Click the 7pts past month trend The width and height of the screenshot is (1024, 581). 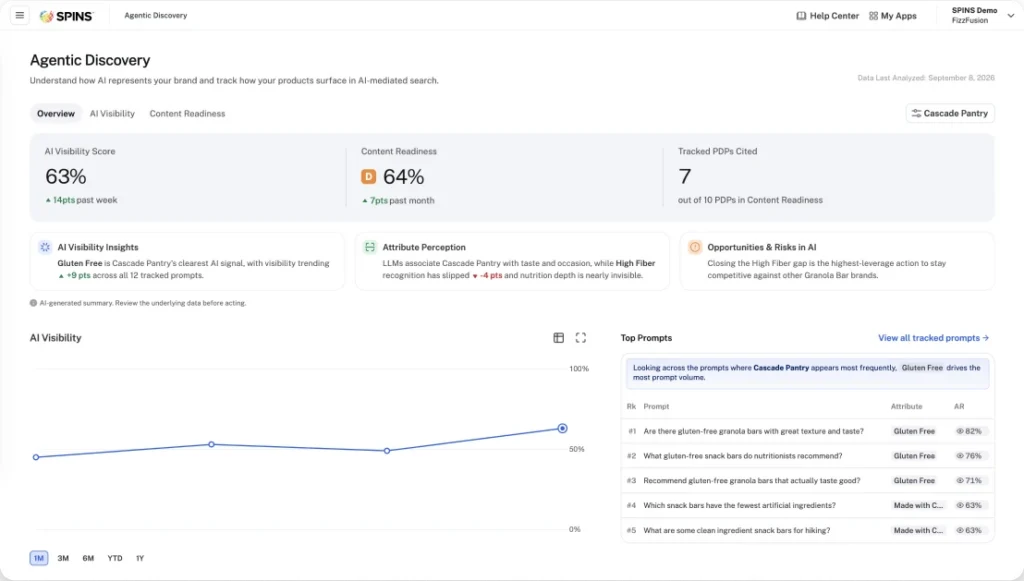pyautogui.click(x=398, y=200)
